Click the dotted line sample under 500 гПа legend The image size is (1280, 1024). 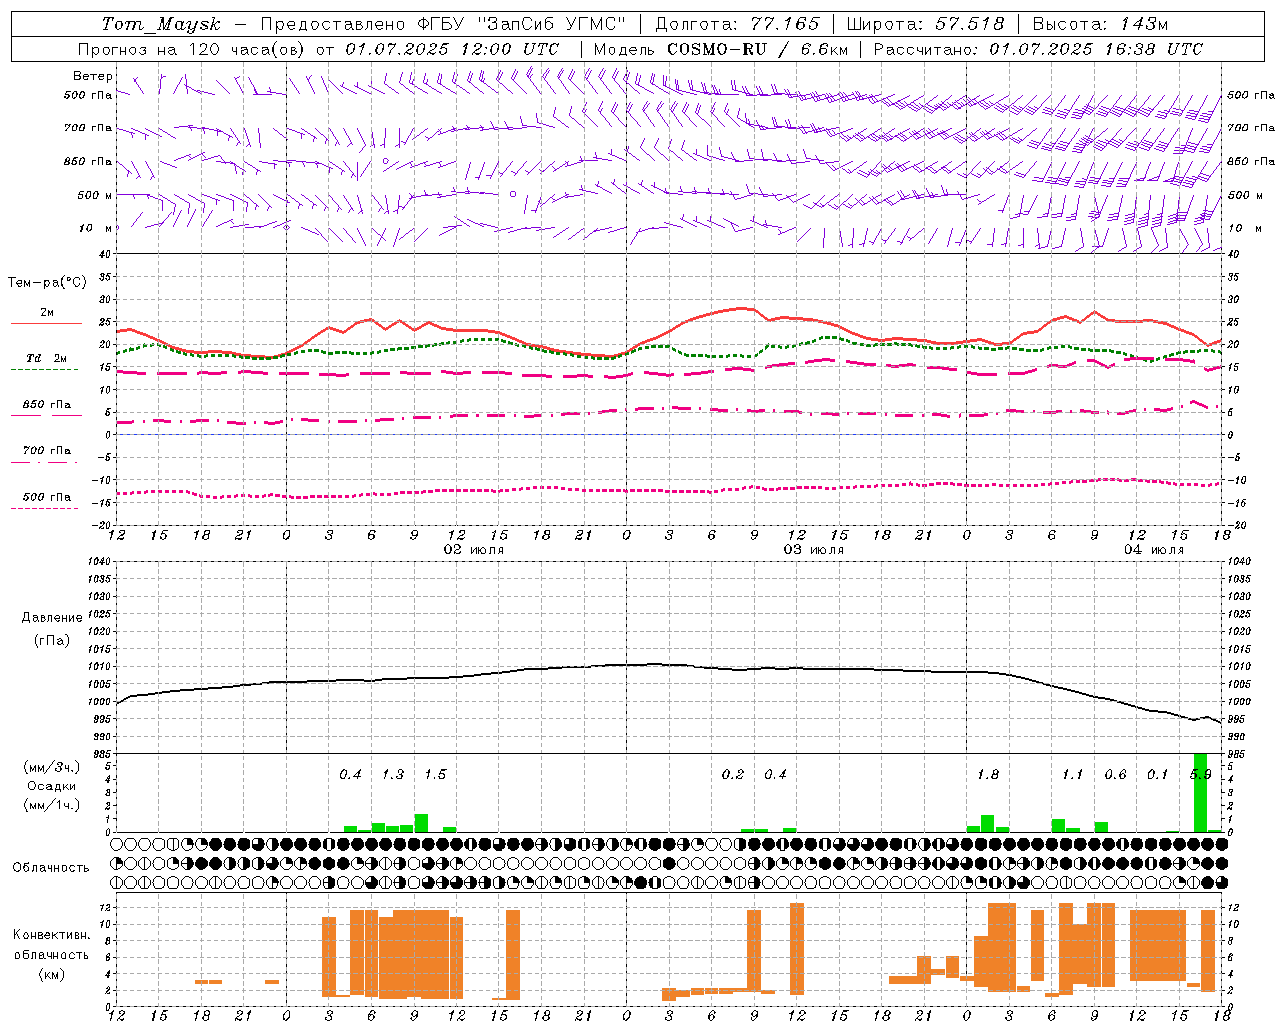coord(45,508)
